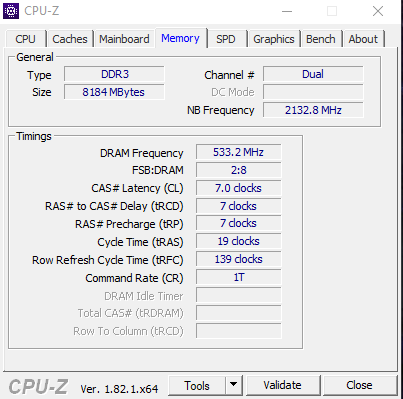Switch to the CPU tab

click(25, 39)
